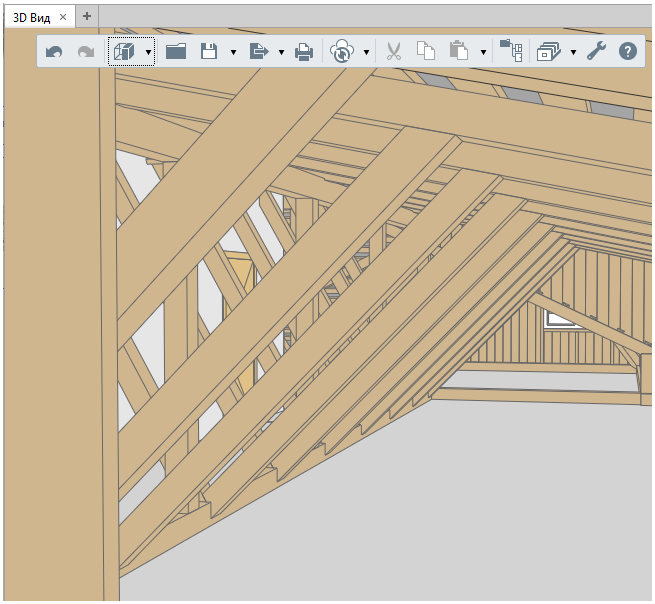Open a project with the folder icon
This screenshot has height=604, width=655.
[176, 52]
